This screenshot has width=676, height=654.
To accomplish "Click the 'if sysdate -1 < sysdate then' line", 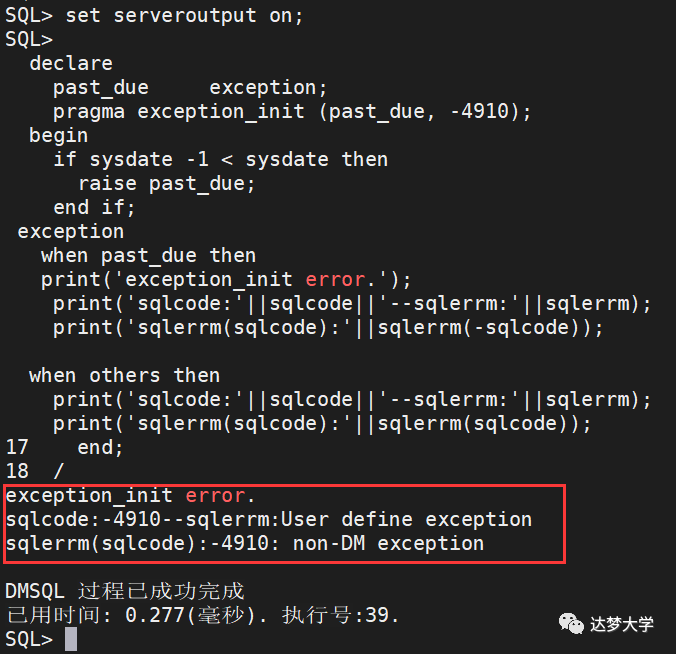I will 220,159.
